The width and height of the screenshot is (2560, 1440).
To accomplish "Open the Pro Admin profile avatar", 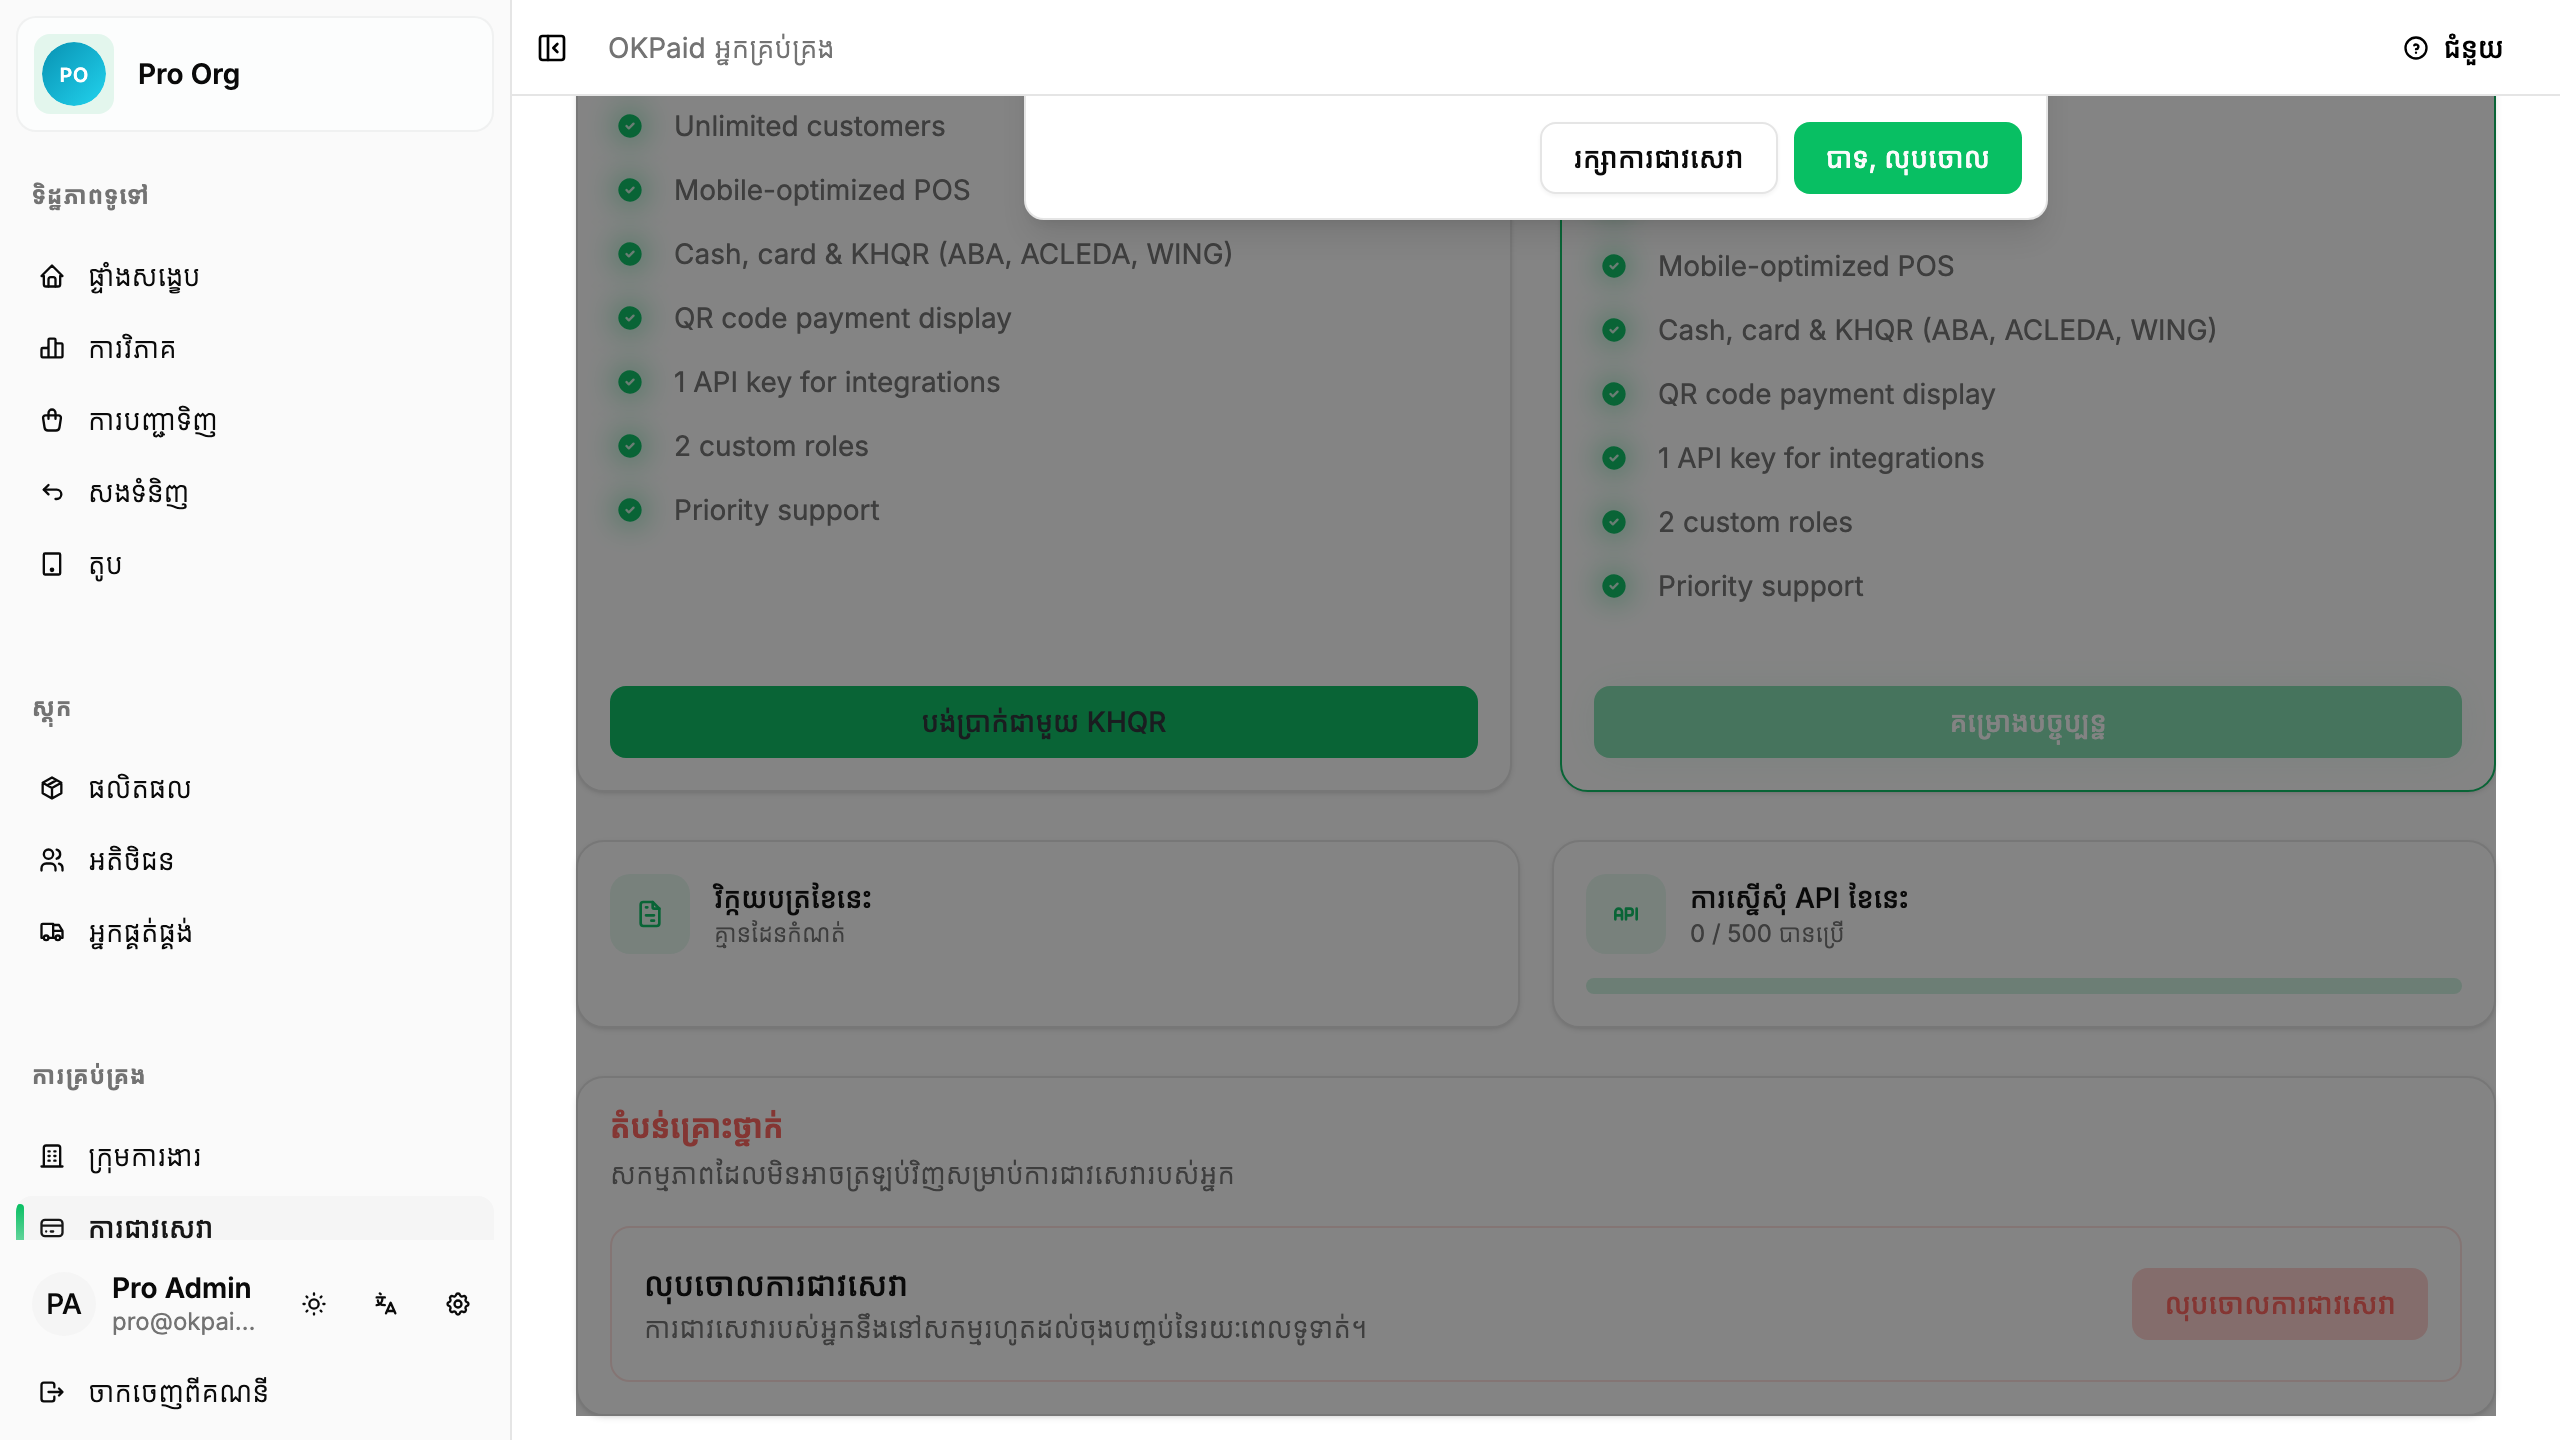I will [x=64, y=1304].
